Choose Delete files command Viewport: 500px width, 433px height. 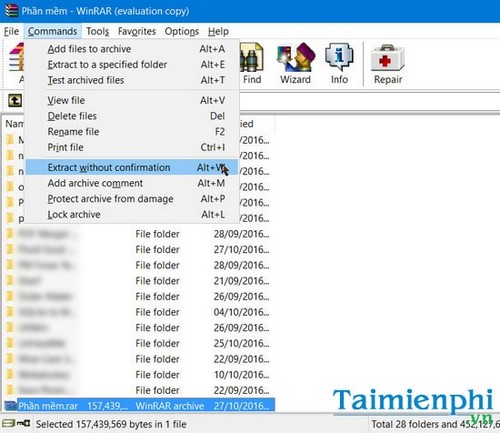point(132,116)
